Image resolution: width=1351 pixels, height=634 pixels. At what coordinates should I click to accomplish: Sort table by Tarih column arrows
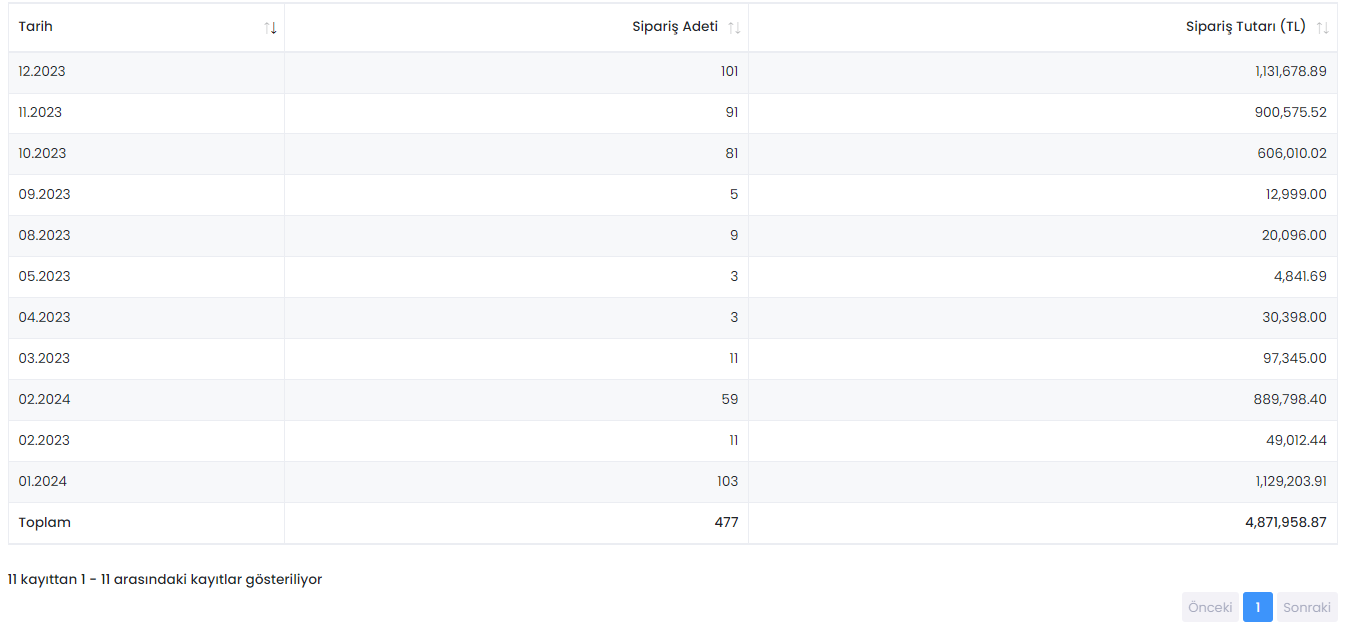point(270,28)
